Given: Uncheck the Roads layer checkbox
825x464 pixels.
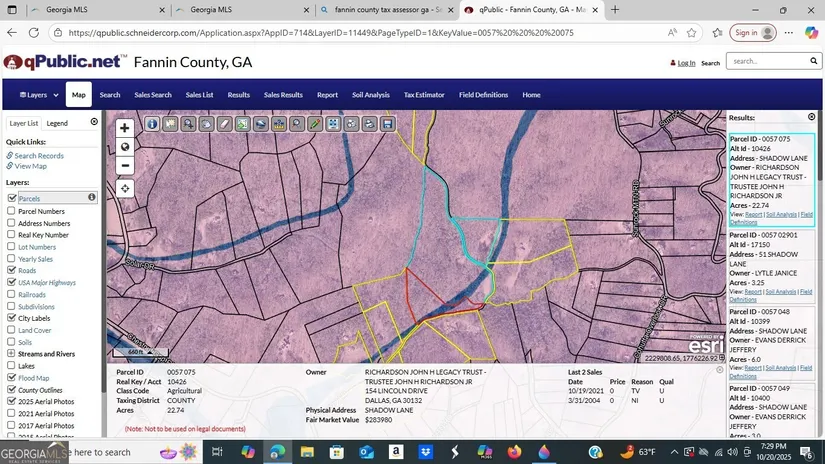Looking at the screenshot, I should point(12,270).
